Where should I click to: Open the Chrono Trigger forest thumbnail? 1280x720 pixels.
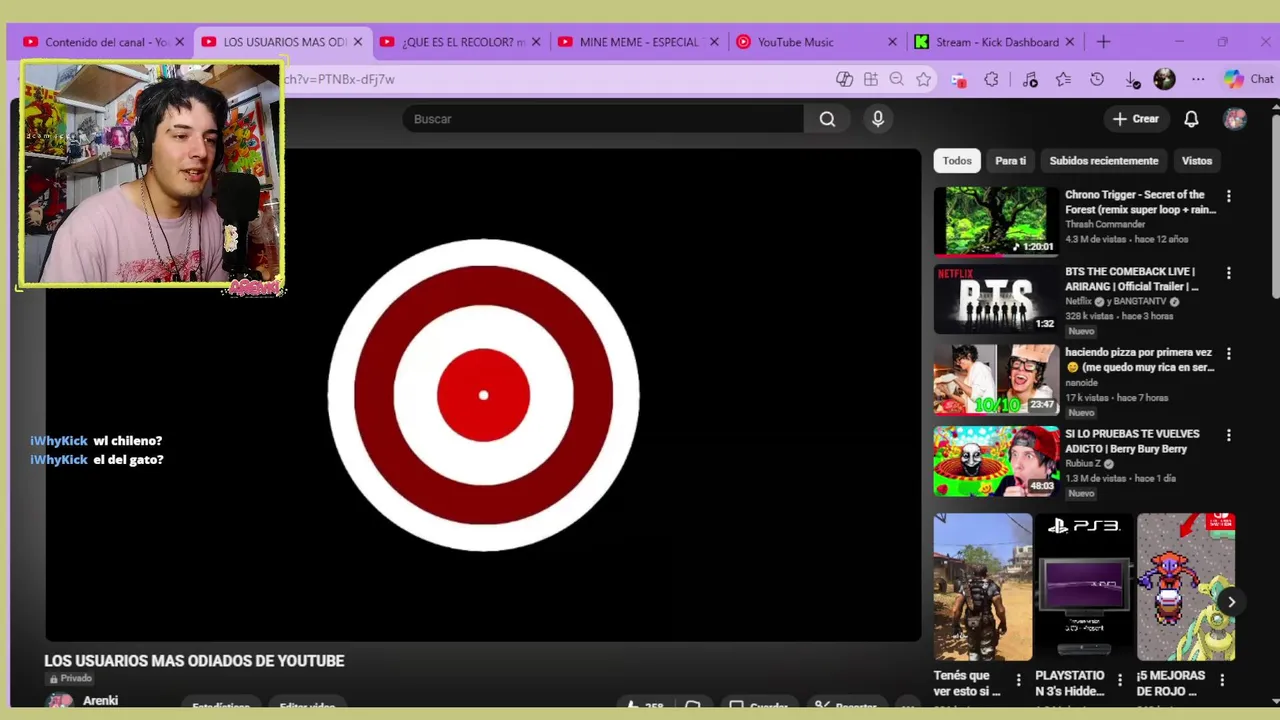996,221
